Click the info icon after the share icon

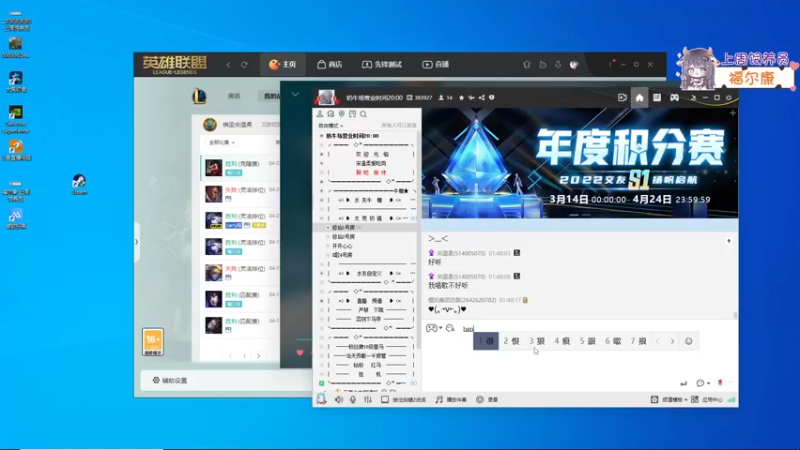coord(491,97)
